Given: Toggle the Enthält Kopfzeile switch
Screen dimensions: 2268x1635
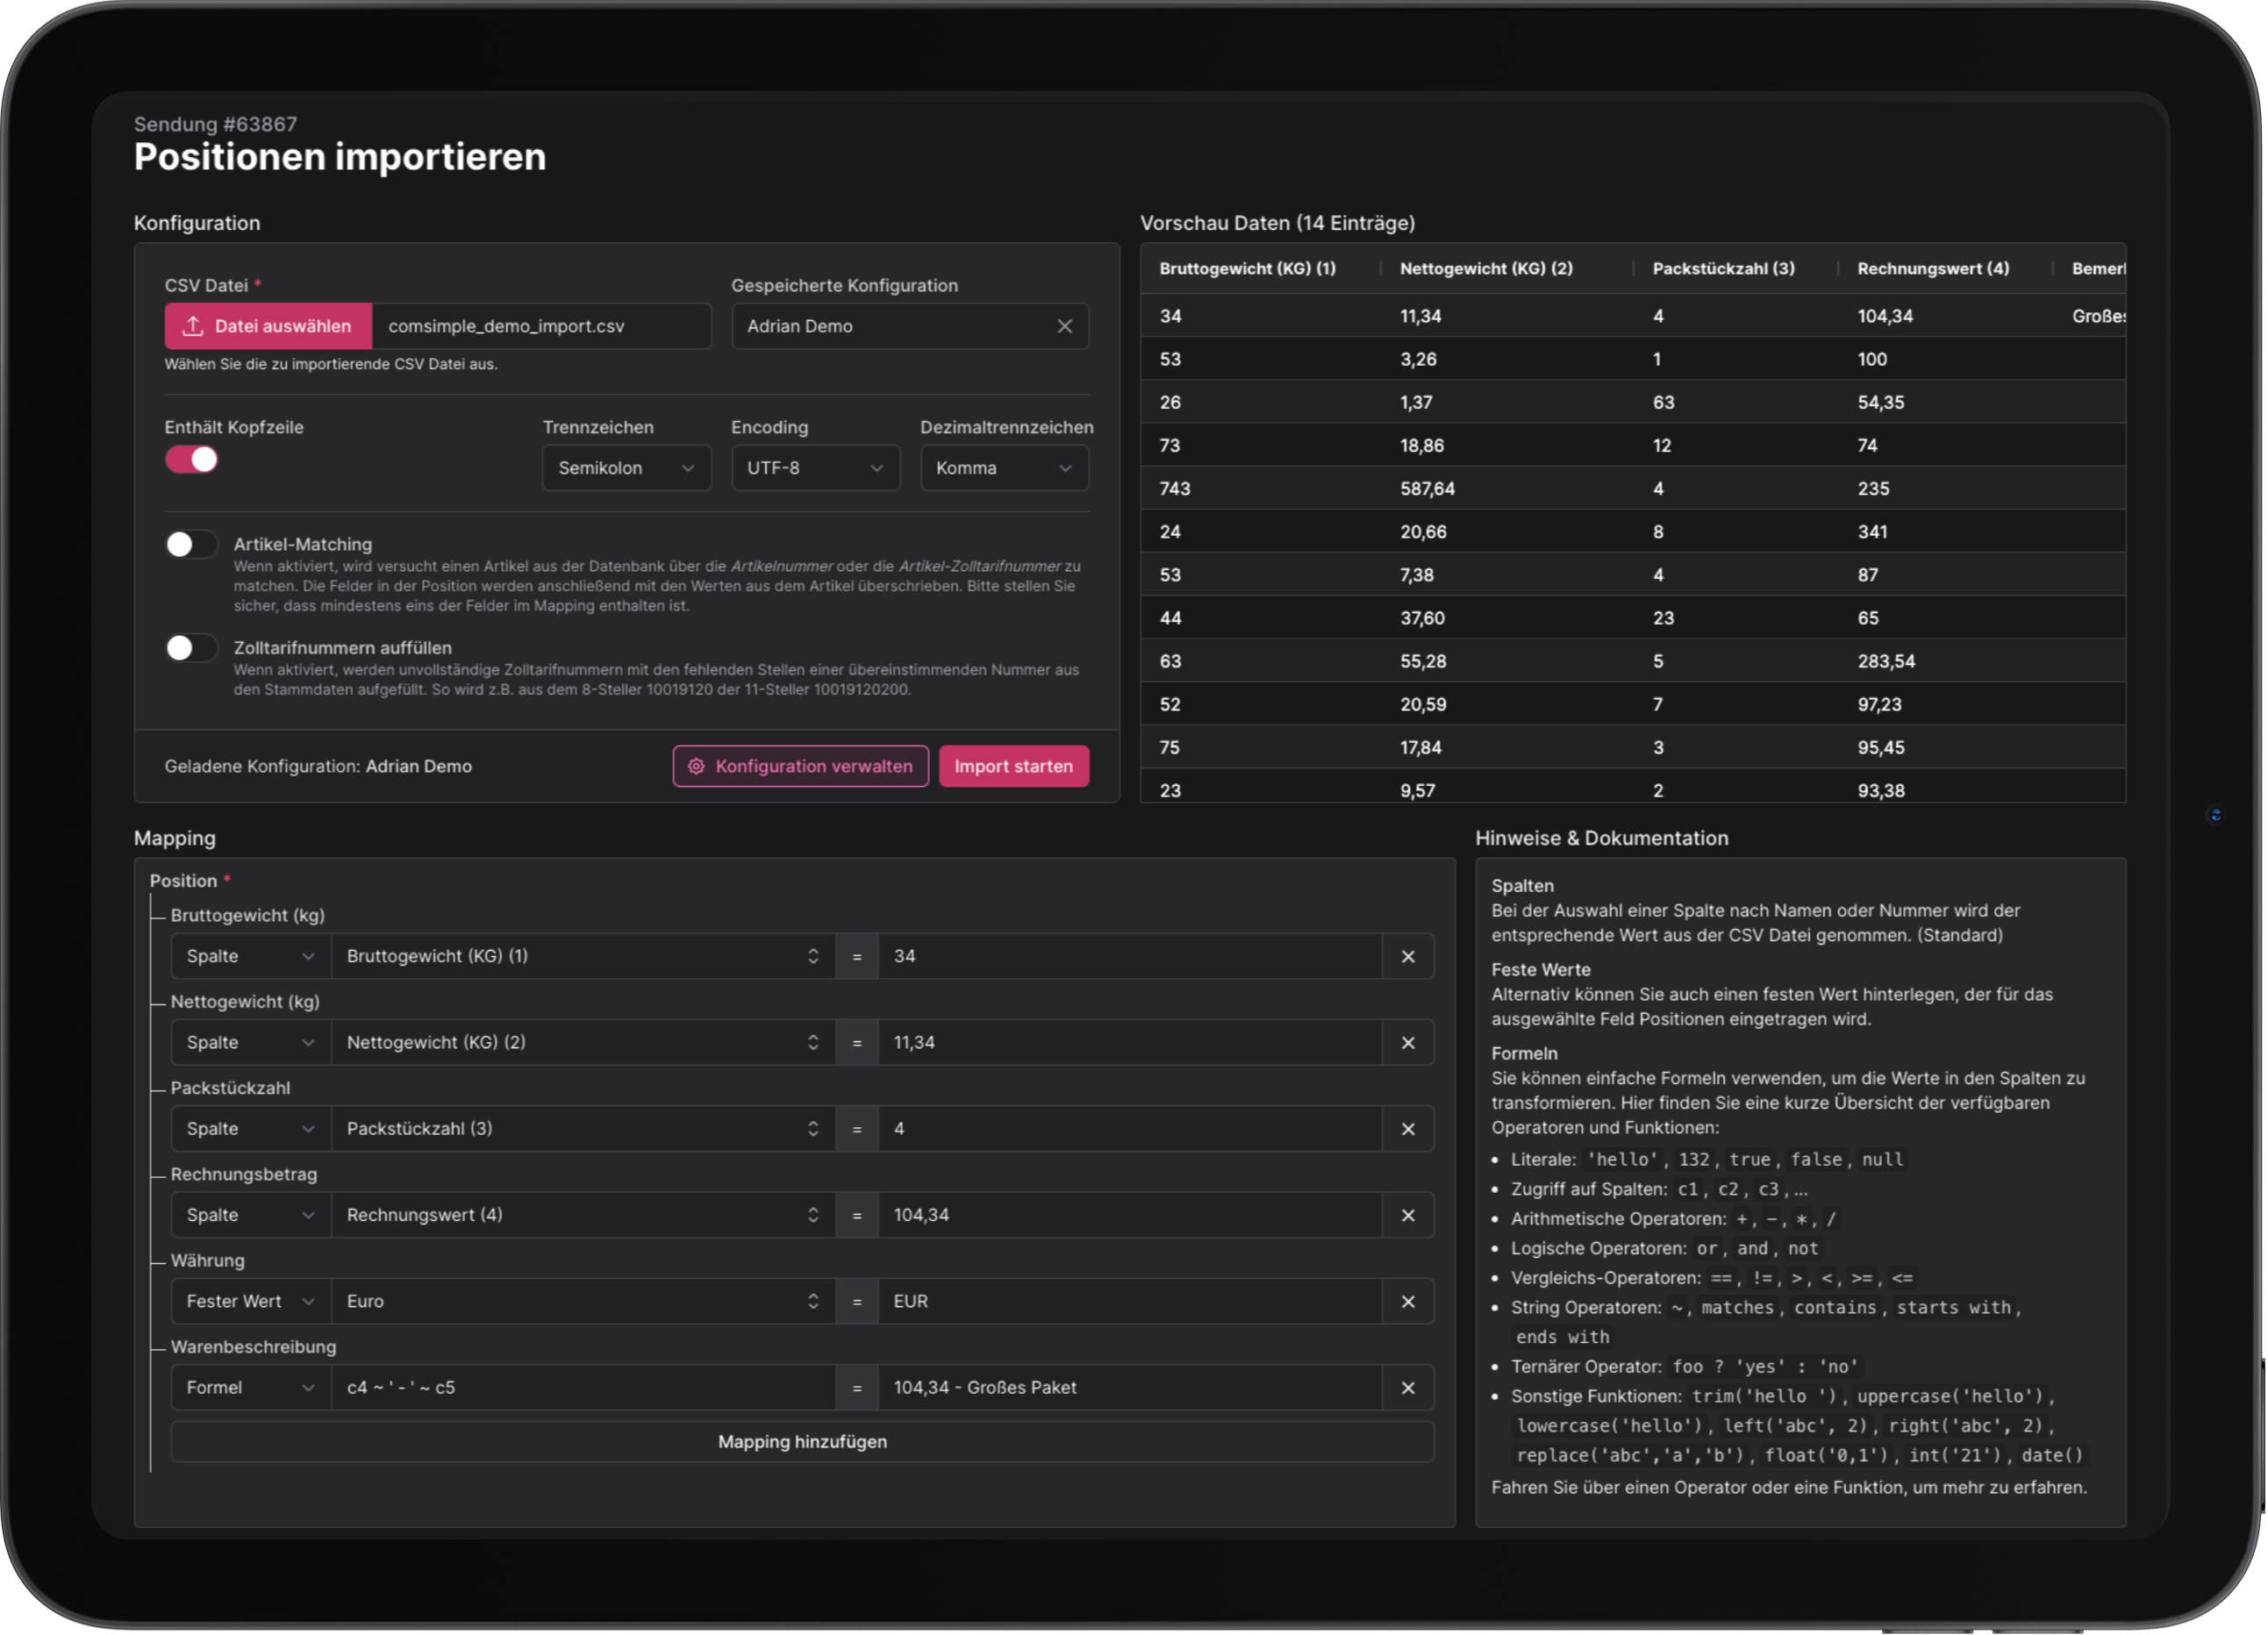Looking at the screenshot, I should click(x=191, y=460).
